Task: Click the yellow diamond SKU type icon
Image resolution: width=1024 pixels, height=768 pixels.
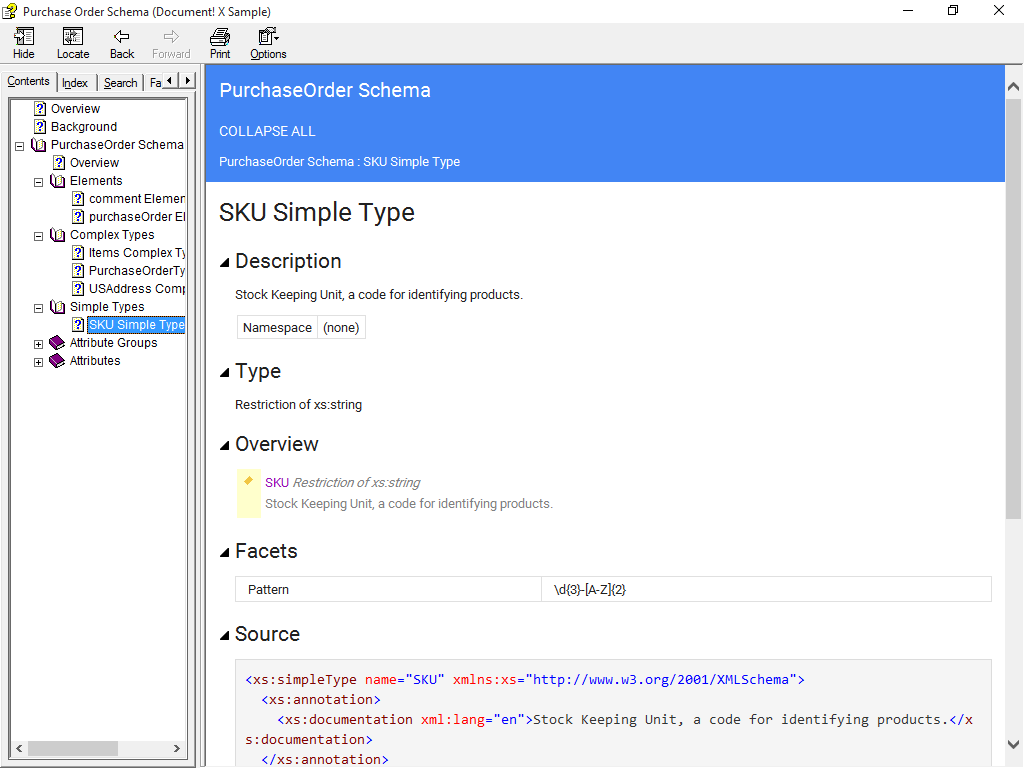Action: tap(248, 481)
